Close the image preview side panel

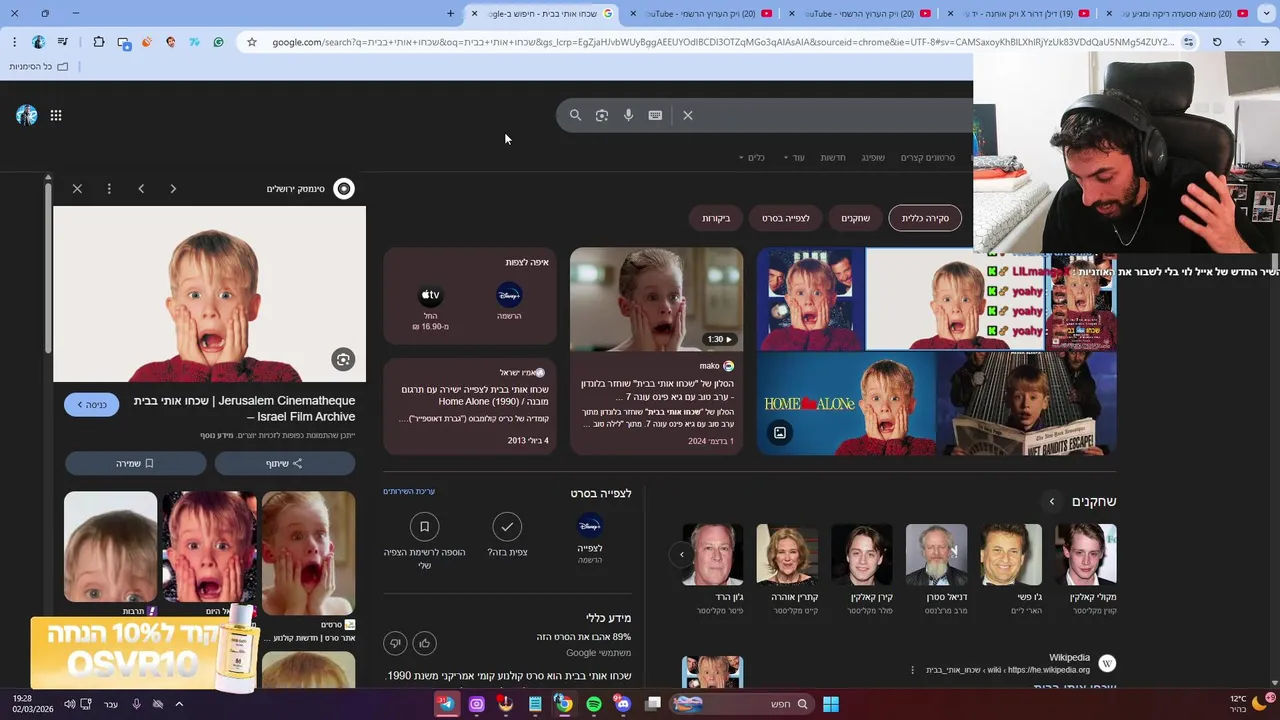pyautogui.click(x=77, y=188)
